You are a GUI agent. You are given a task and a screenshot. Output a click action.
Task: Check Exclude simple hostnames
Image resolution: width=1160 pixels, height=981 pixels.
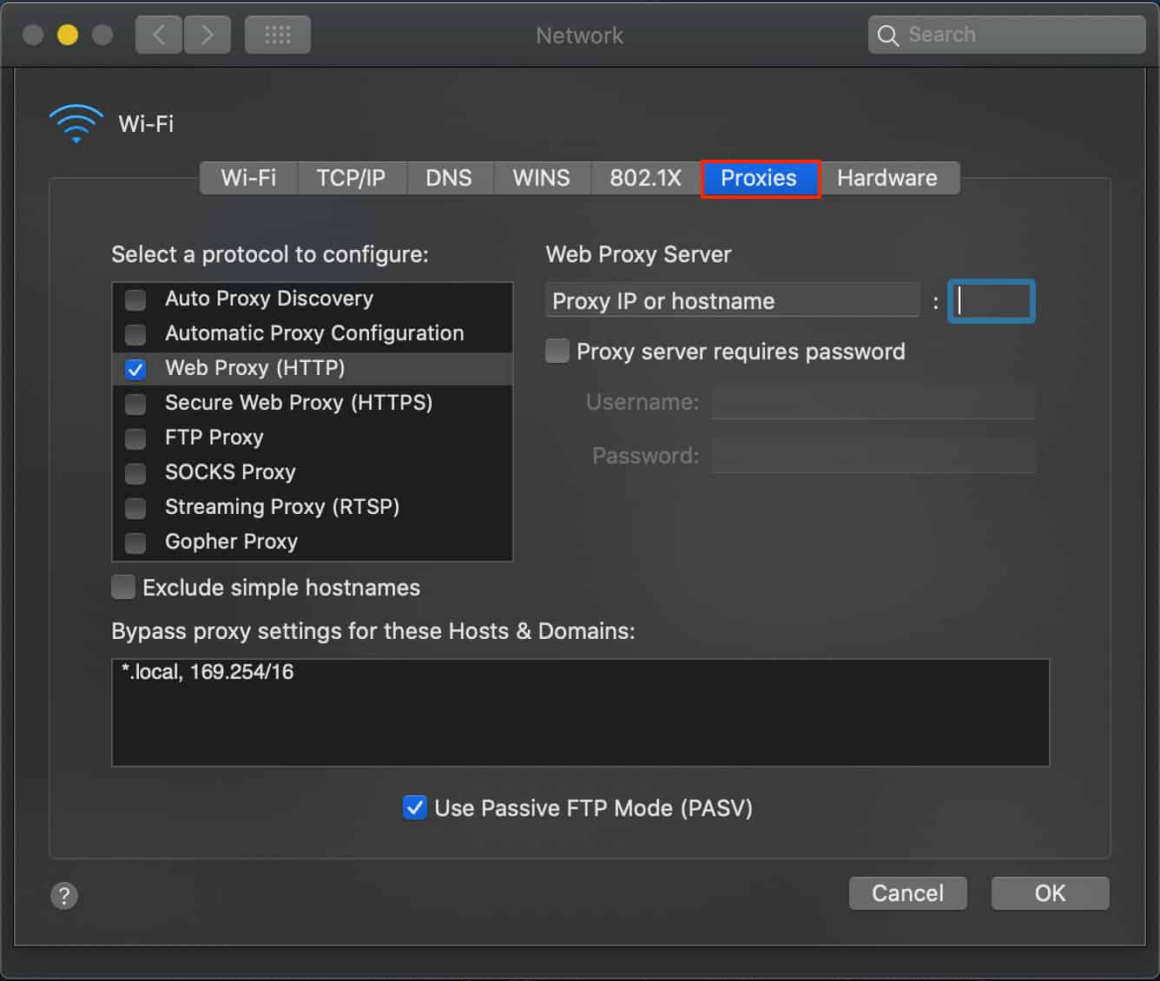pyautogui.click(x=122, y=587)
